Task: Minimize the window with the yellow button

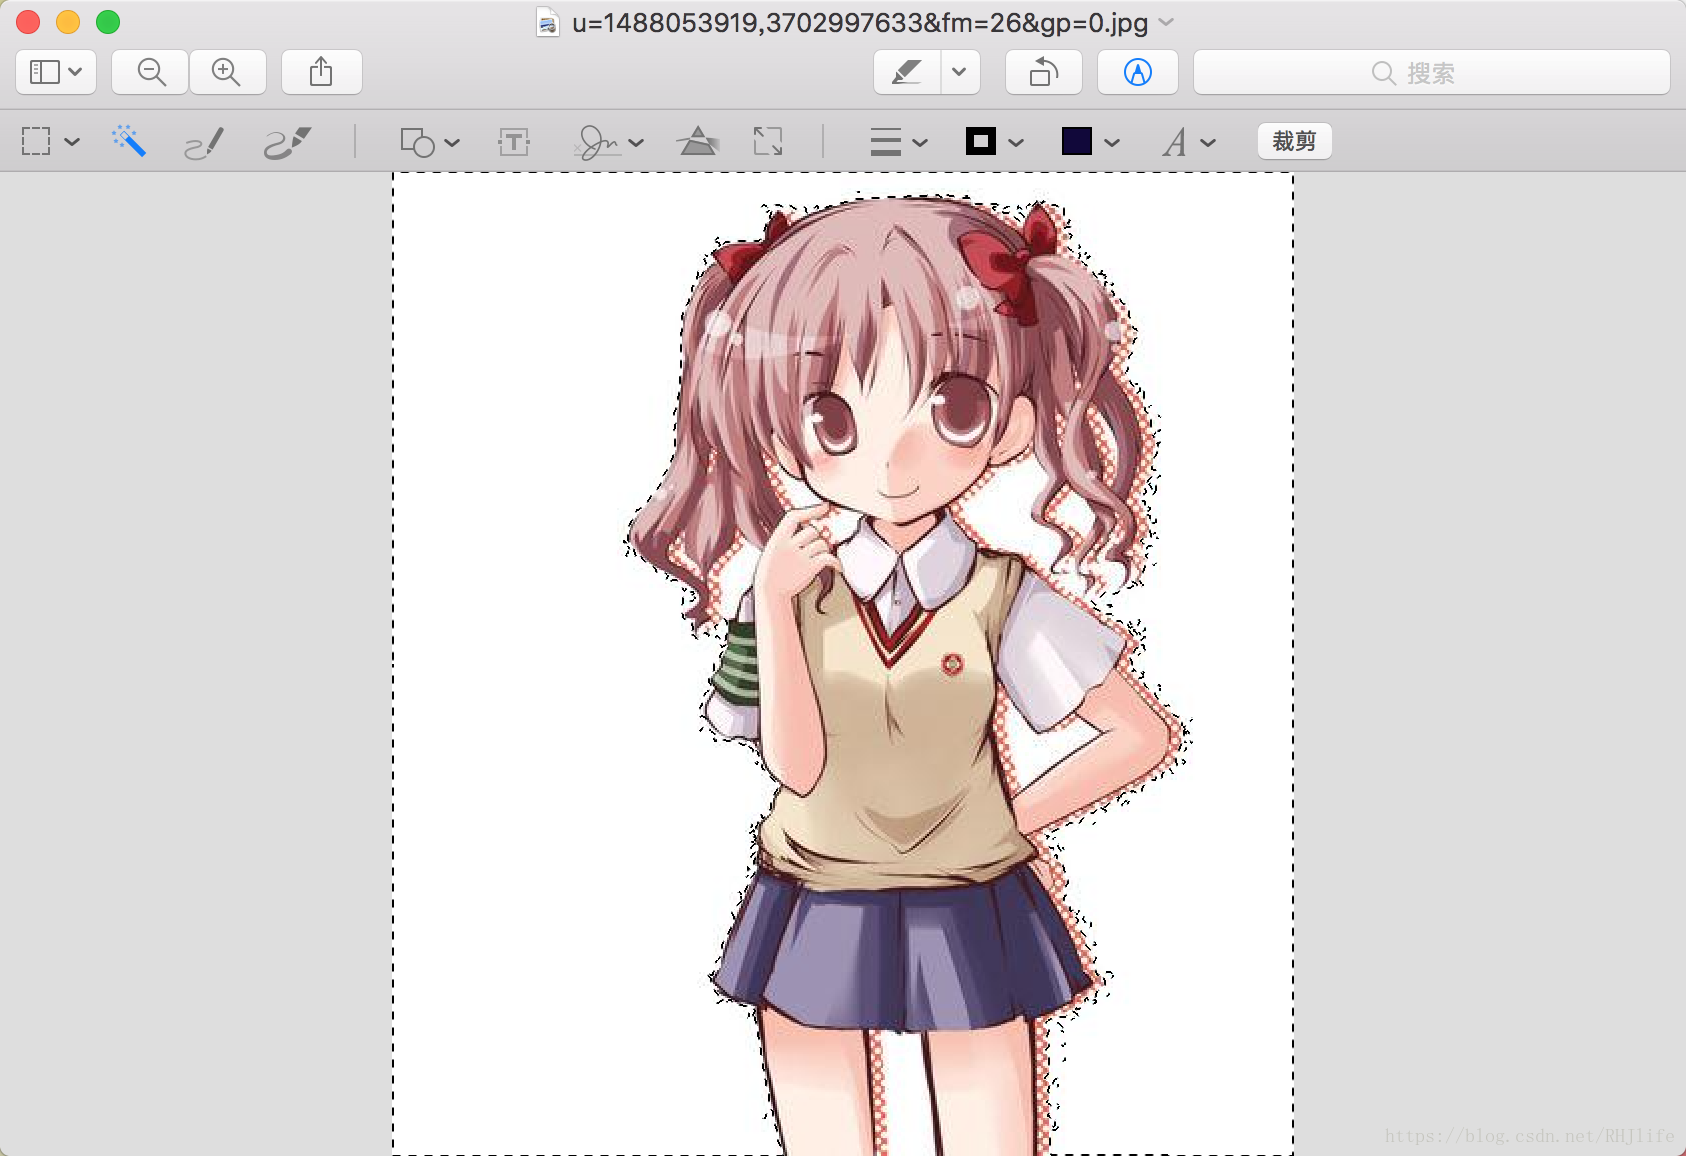Action: tap(68, 22)
